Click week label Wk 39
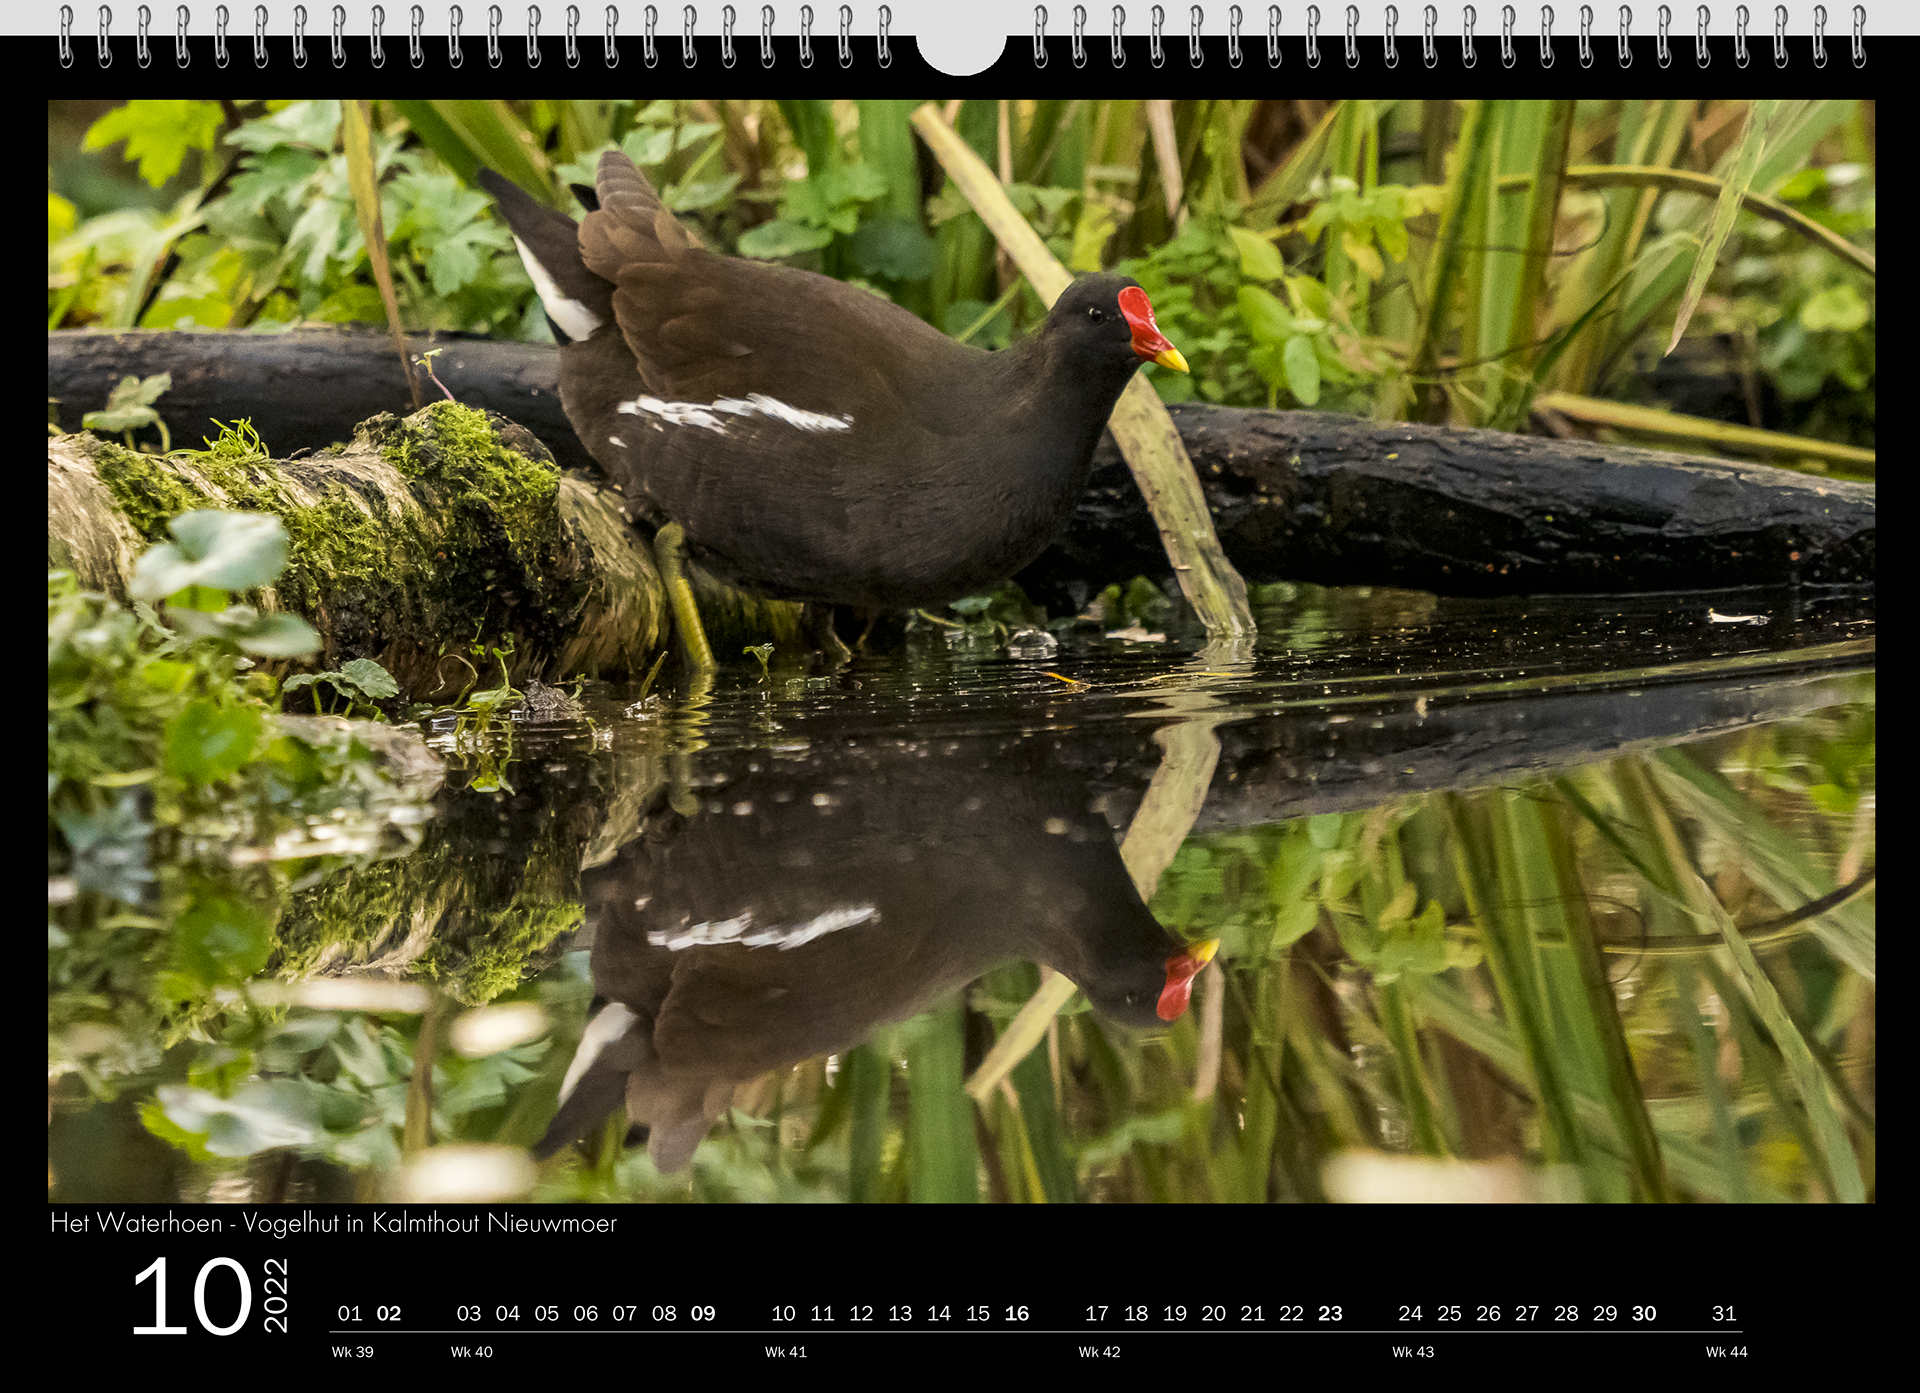The height and width of the screenshot is (1393, 1920). coord(353,1352)
